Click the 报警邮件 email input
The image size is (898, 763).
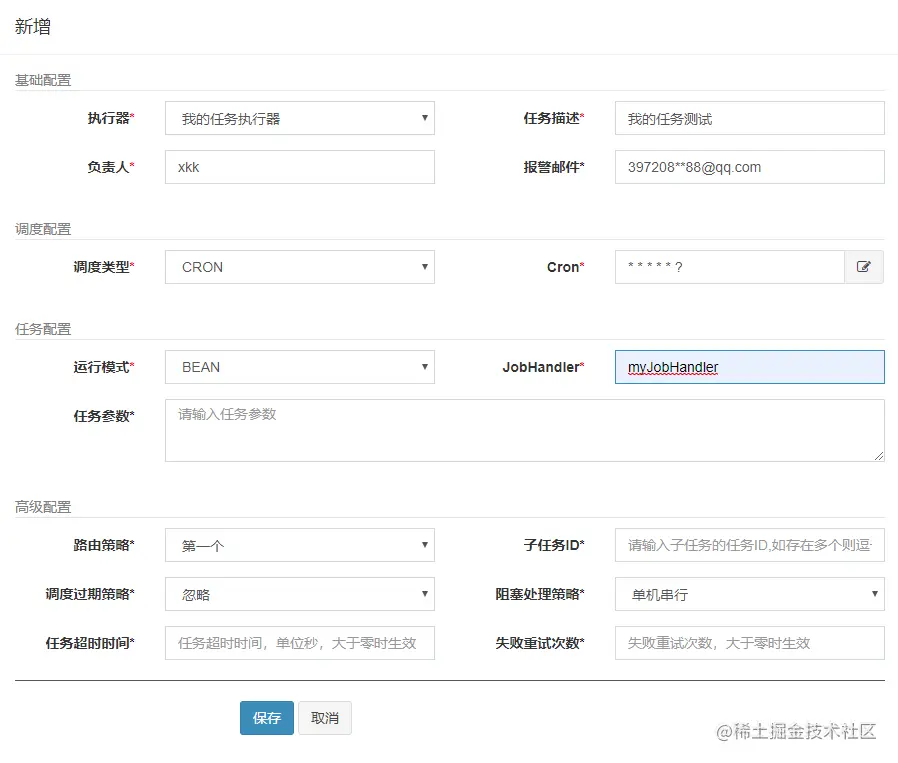[x=750, y=167]
